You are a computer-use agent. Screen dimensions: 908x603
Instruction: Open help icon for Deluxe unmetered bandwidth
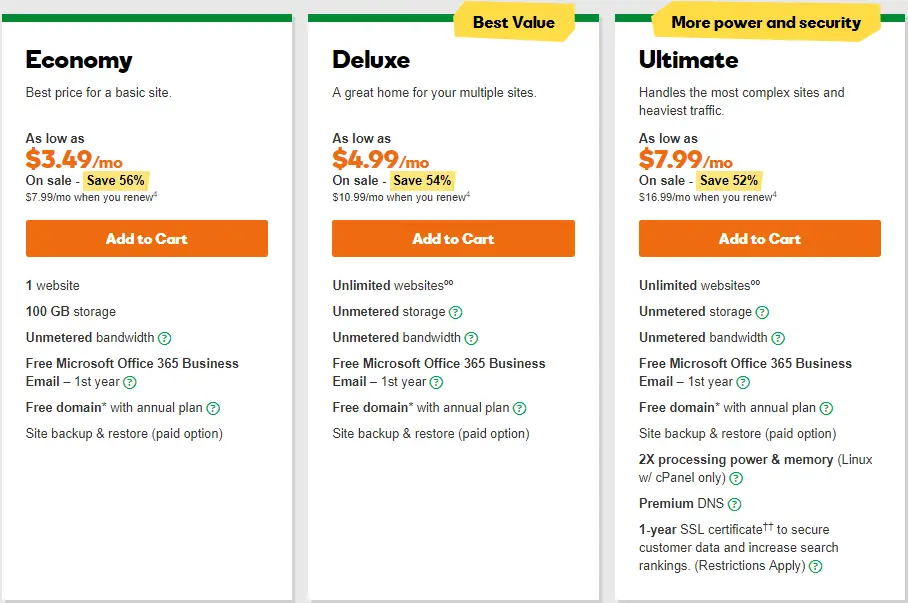[x=471, y=338]
